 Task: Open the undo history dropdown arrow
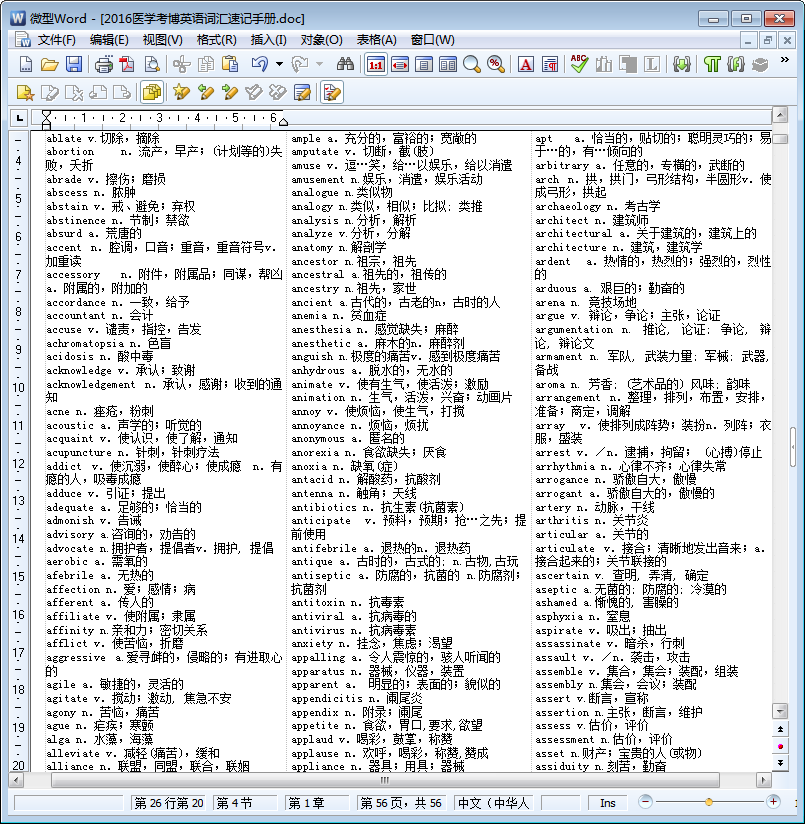(279, 64)
